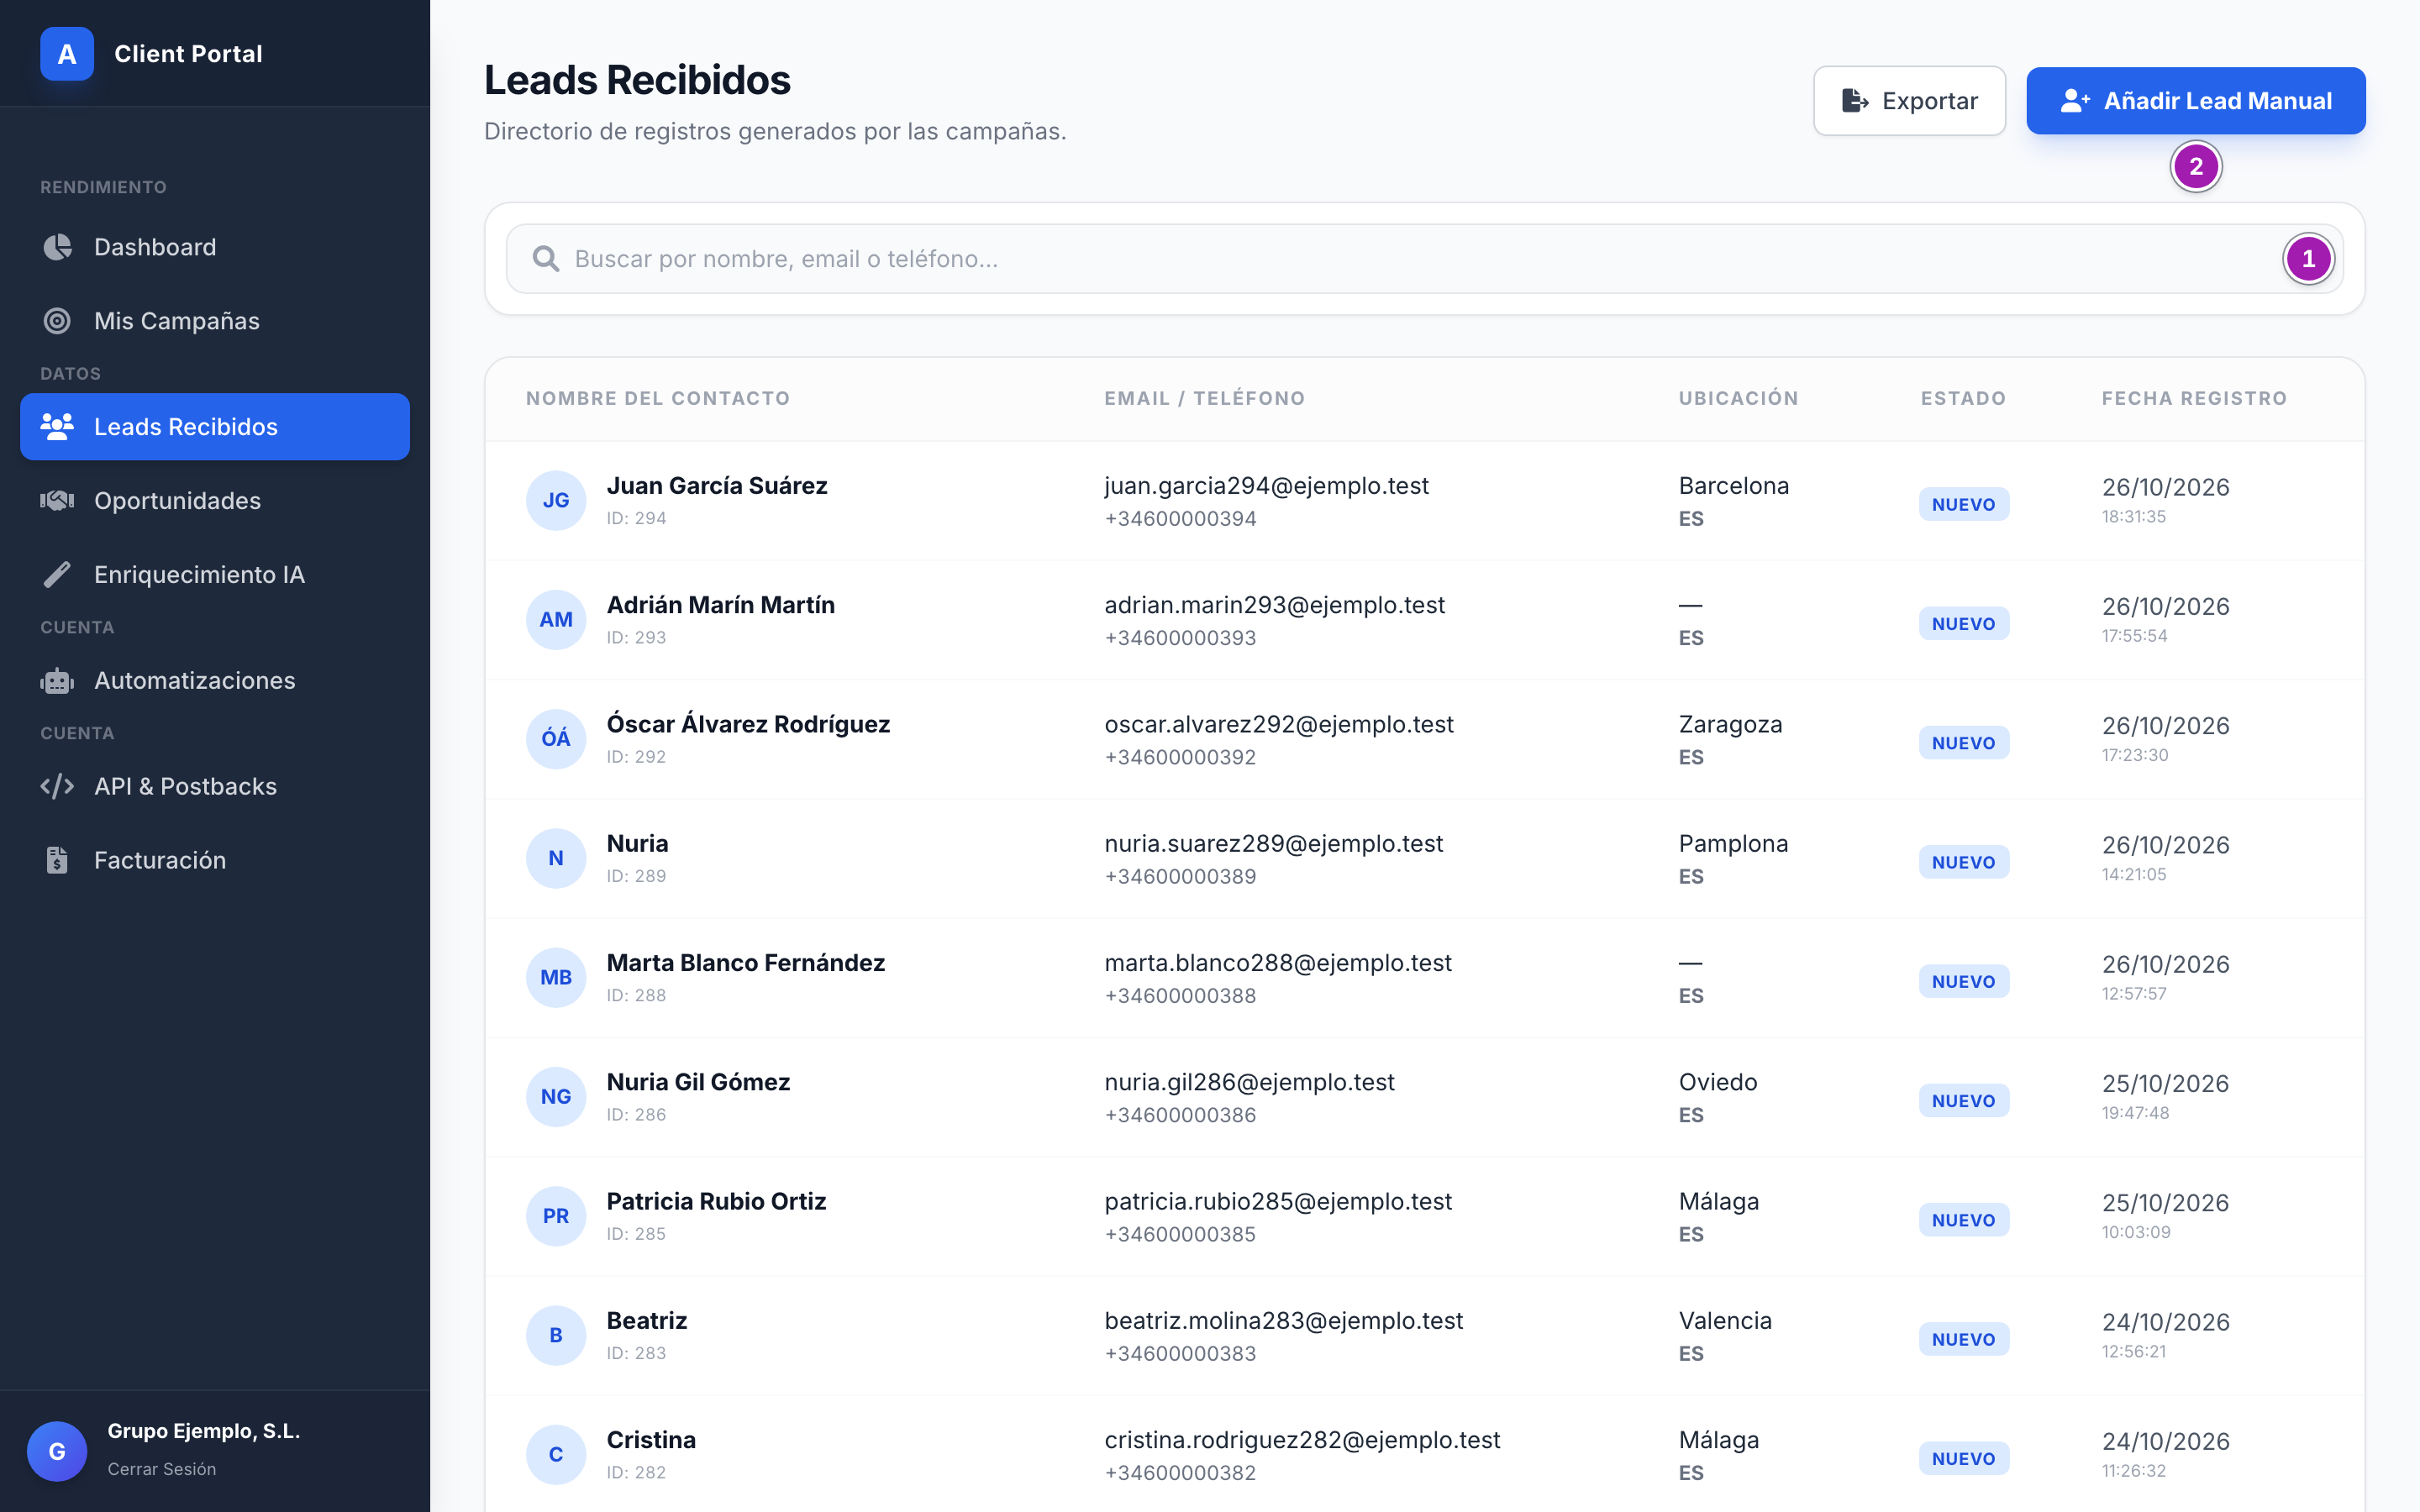The image size is (2420, 1512).
Task: Open API & Postbacks settings
Action: coord(215,787)
